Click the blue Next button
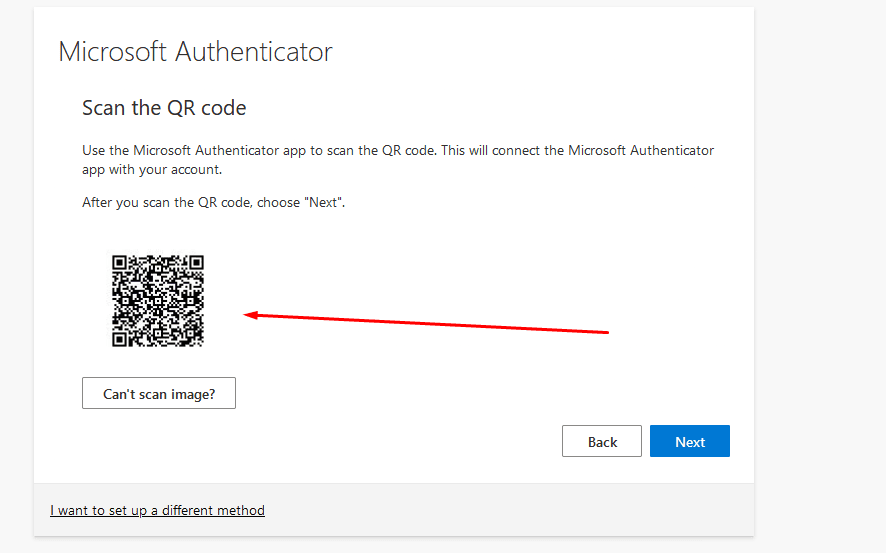The image size is (886, 553). 689,441
